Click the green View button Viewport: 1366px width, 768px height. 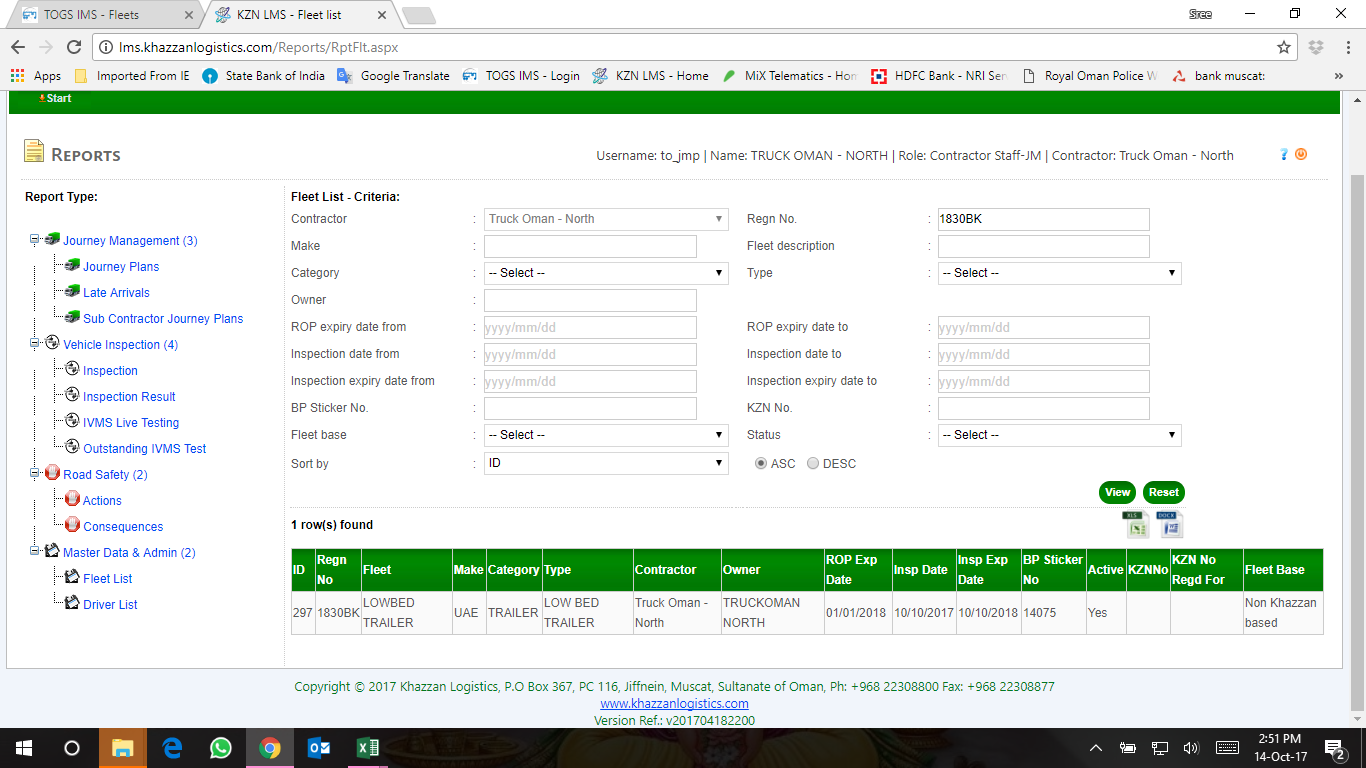(x=1117, y=492)
